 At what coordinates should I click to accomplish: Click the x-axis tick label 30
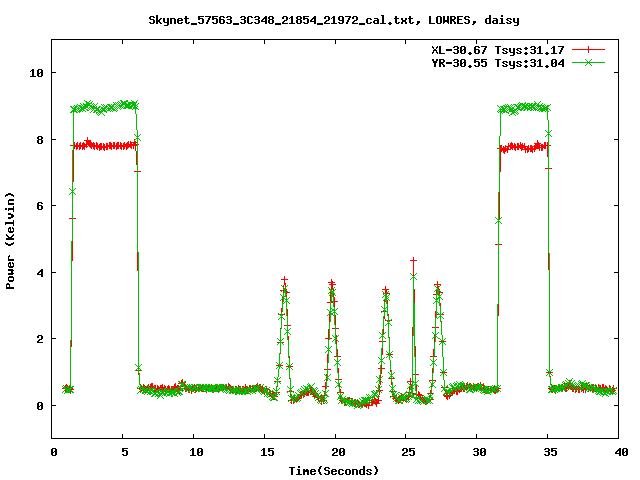(479, 452)
